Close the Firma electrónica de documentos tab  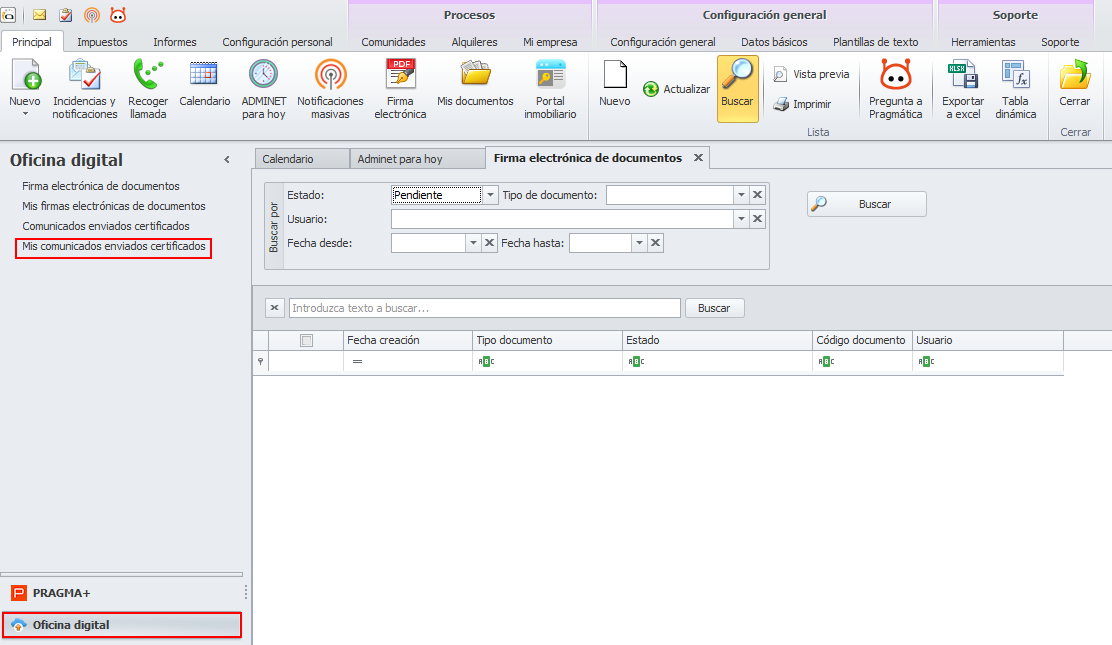tap(698, 158)
